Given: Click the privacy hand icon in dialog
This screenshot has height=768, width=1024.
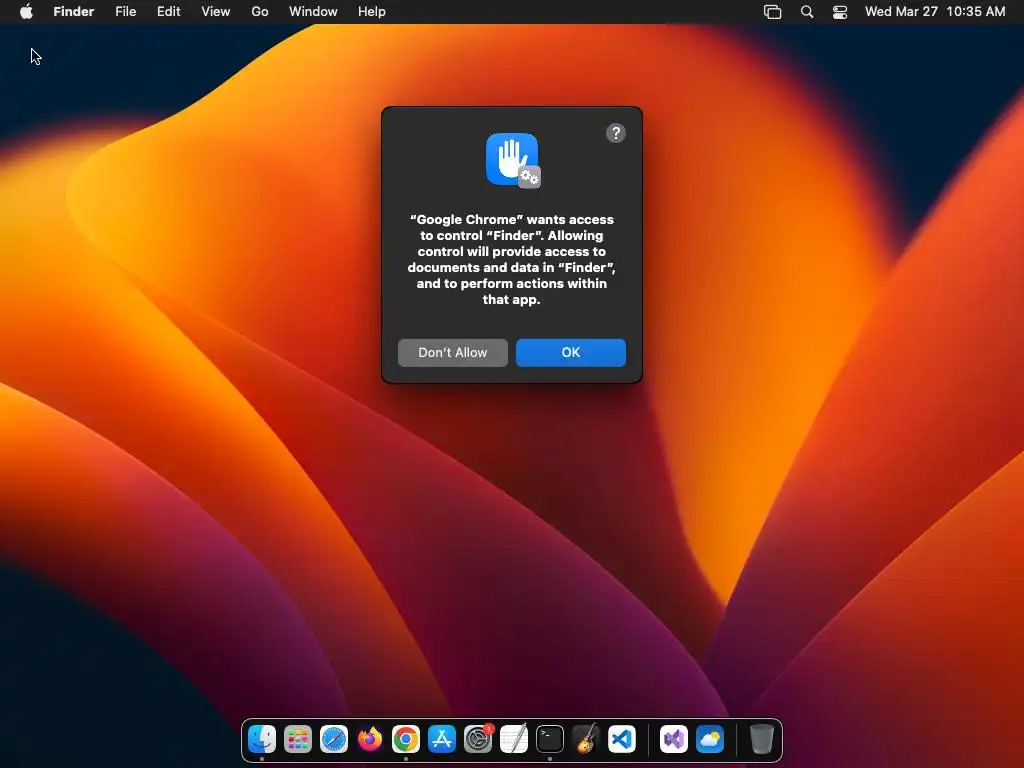Looking at the screenshot, I should [513, 160].
